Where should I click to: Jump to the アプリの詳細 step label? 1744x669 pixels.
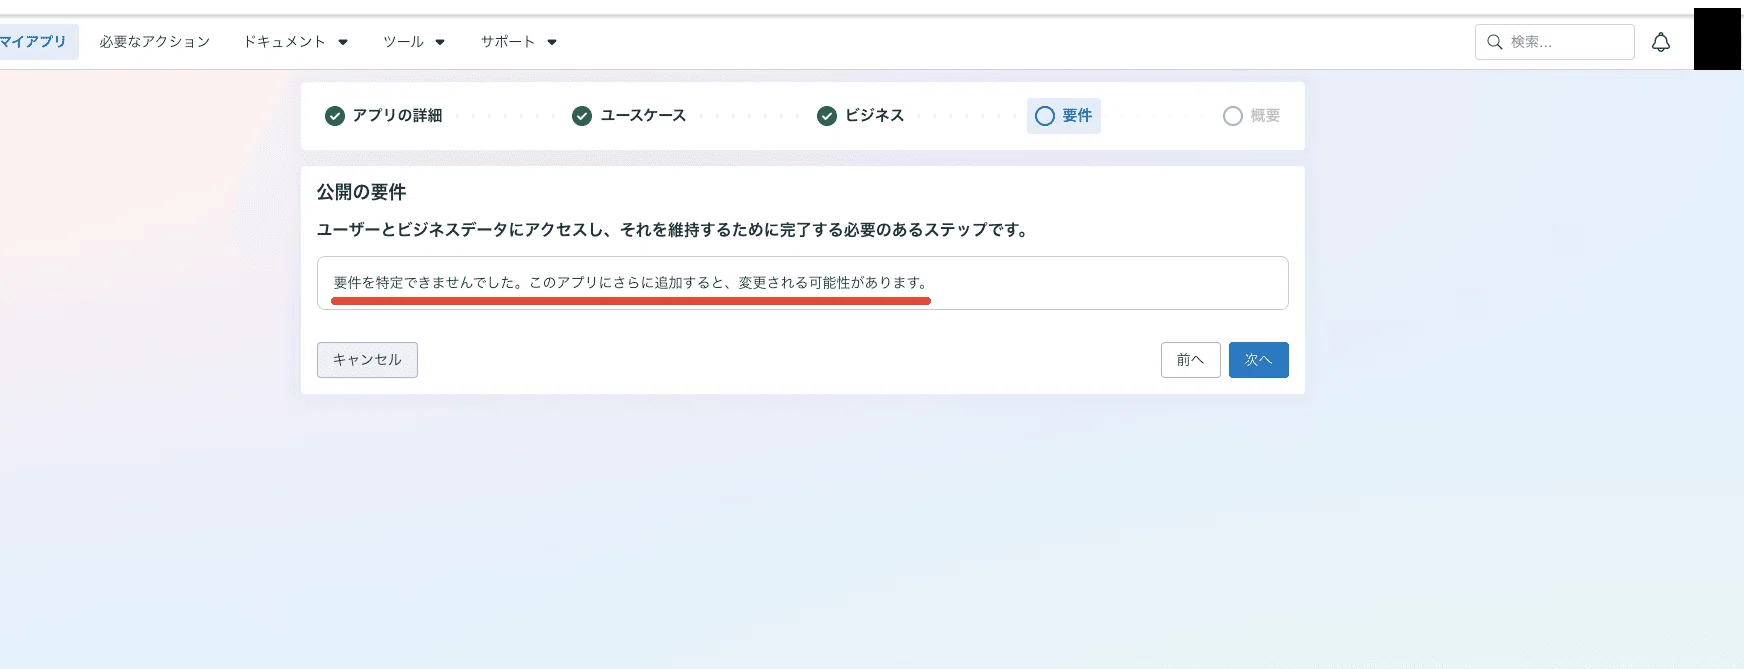click(x=397, y=116)
